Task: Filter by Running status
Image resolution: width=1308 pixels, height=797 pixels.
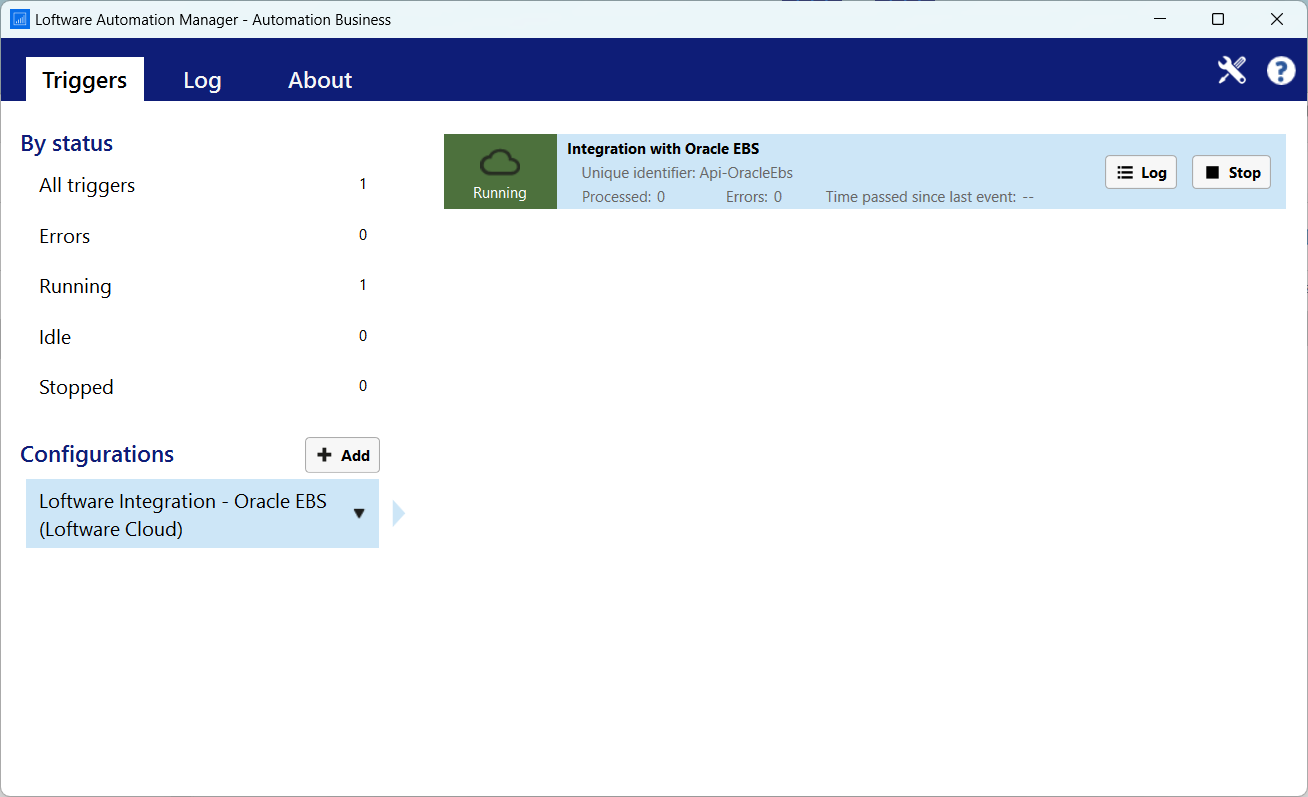Action: click(202, 286)
